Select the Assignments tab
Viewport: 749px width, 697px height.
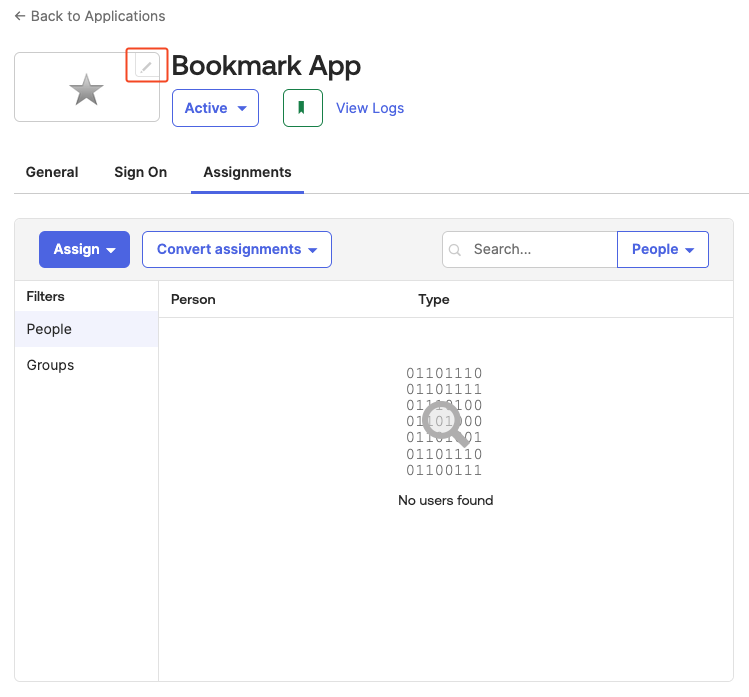[247, 172]
